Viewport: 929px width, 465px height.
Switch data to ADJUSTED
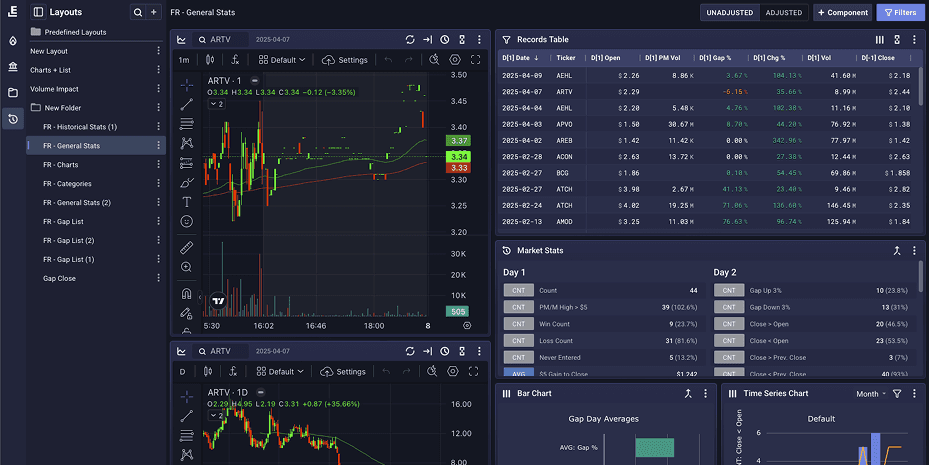click(x=784, y=12)
